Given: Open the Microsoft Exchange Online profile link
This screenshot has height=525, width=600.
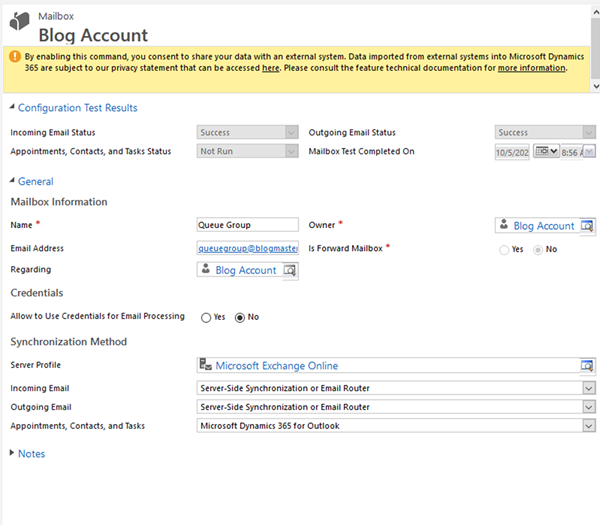Looking at the screenshot, I should tap(277, 366).
